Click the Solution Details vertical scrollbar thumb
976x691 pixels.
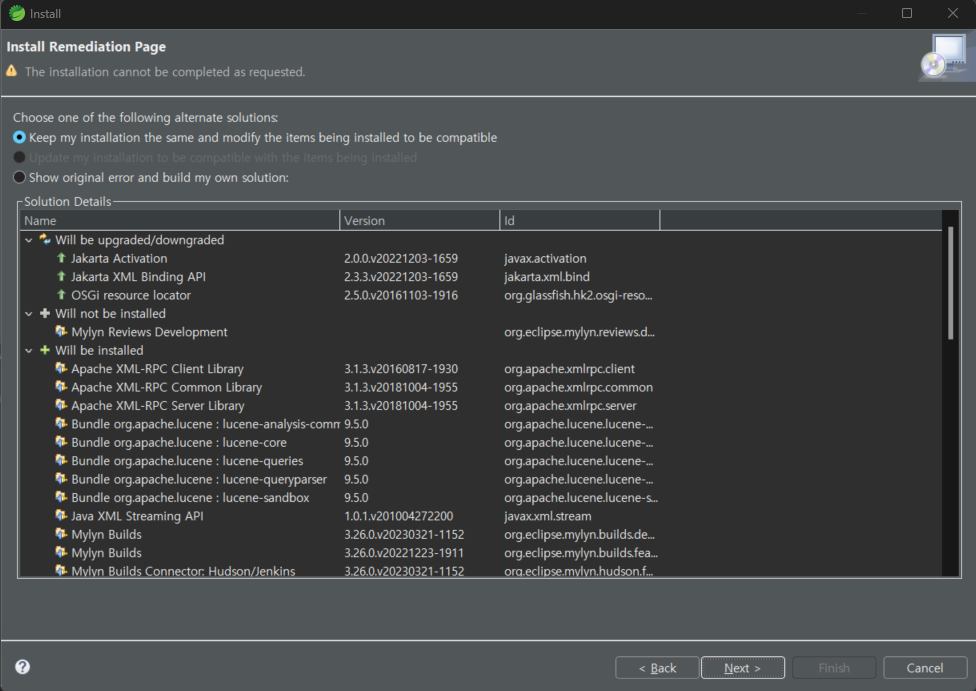click(950, 283)
